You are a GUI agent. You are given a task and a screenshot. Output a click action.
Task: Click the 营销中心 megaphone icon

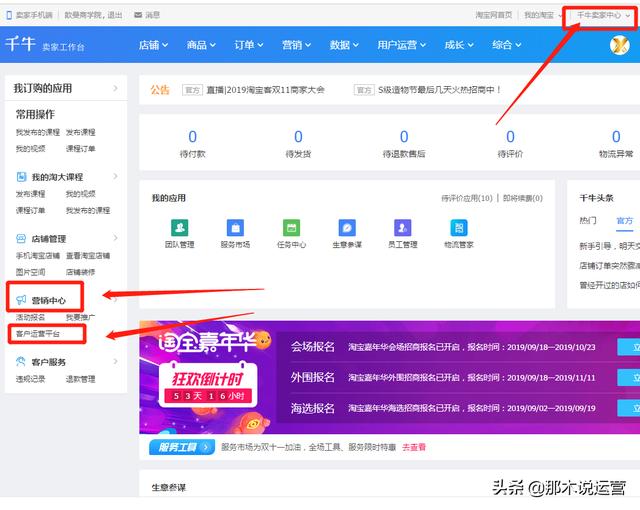21,300
